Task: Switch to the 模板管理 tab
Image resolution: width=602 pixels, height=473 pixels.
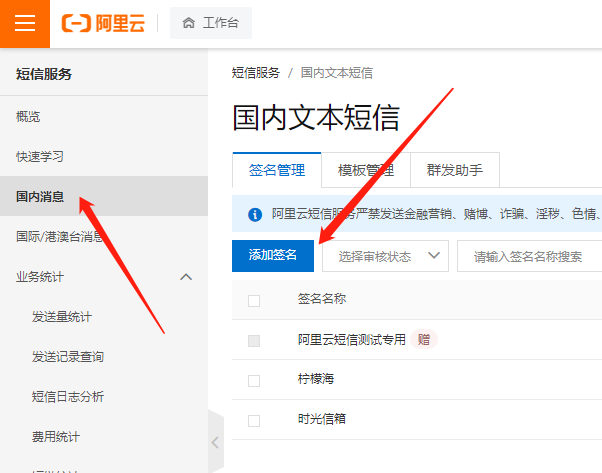Action: tap(366, 170)
